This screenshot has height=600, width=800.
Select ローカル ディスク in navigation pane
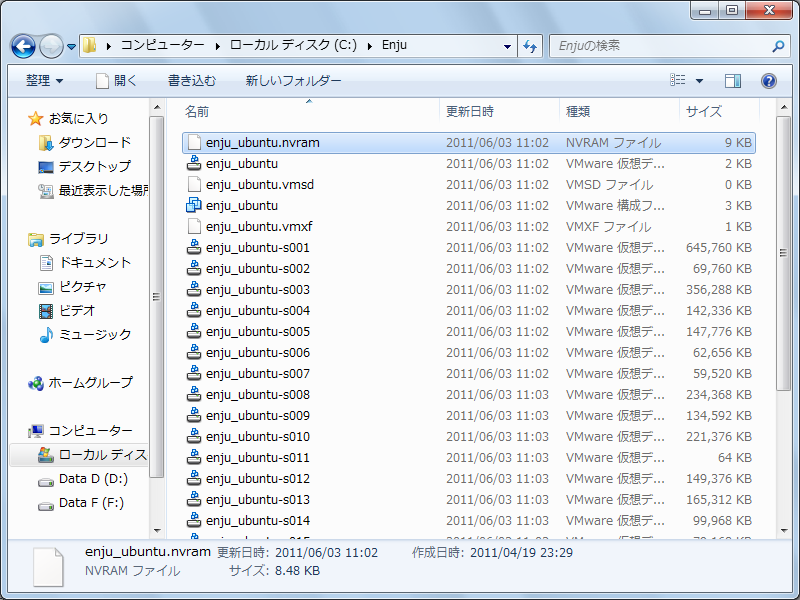(103, 455)
